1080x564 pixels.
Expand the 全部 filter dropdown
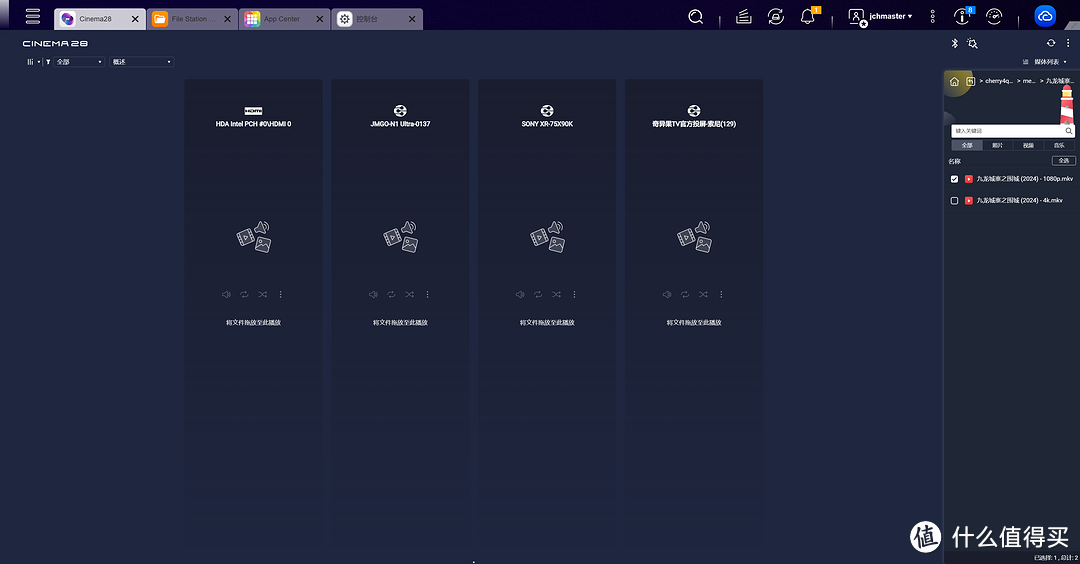pos(79,62)
